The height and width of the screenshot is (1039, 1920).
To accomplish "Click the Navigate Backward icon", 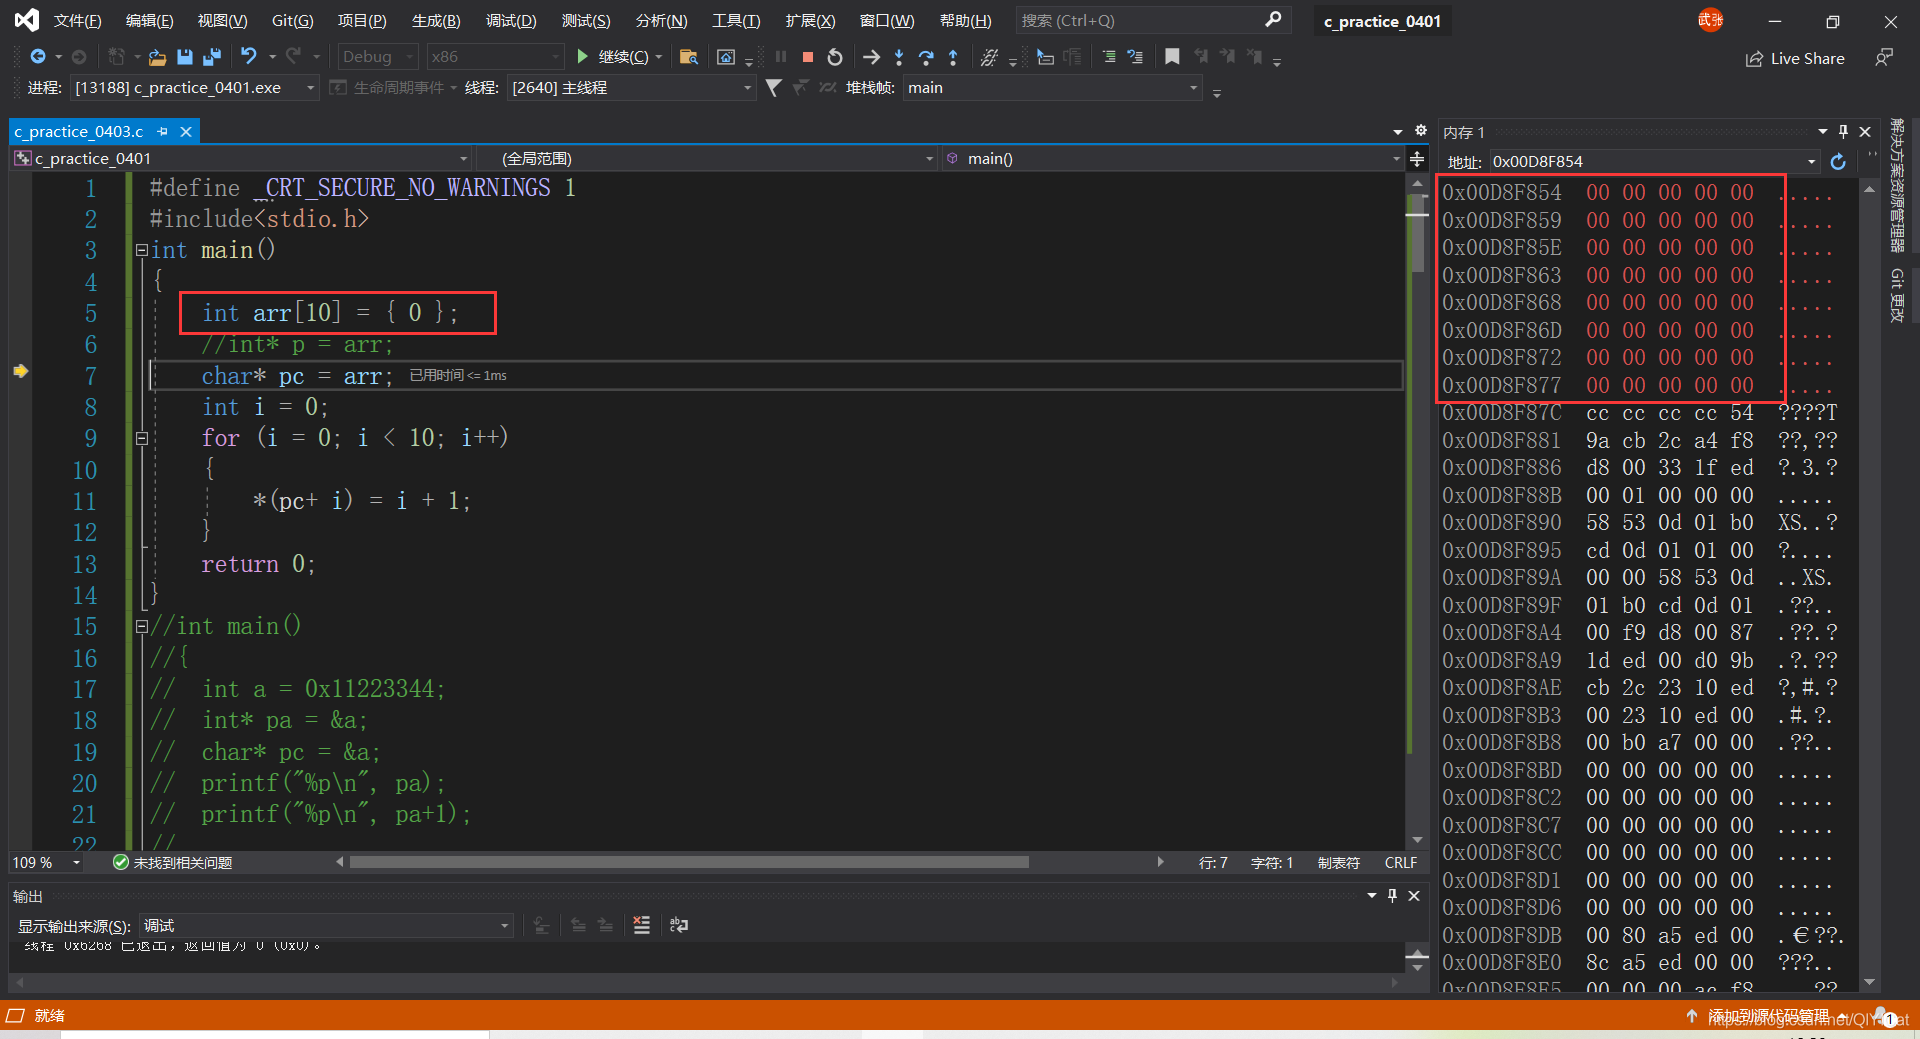I will tap(38, 57).
